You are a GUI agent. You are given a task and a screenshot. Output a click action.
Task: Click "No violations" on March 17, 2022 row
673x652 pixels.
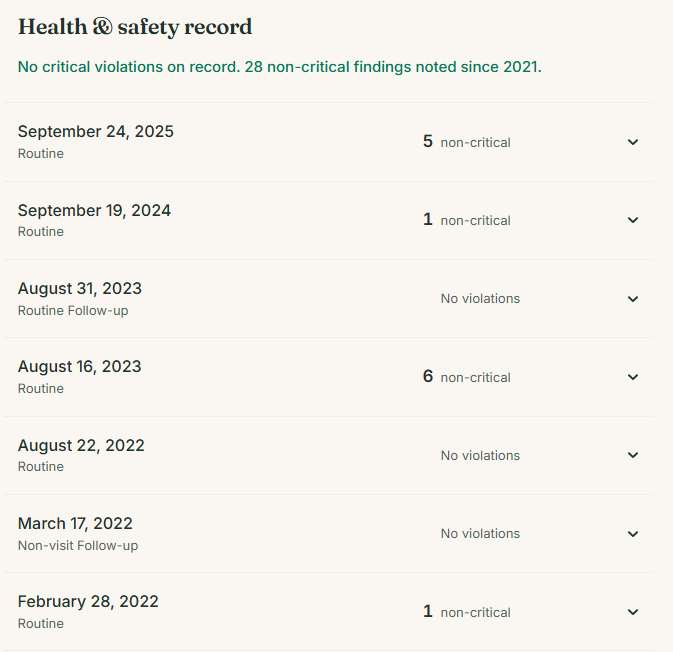(x=480, y=534)
